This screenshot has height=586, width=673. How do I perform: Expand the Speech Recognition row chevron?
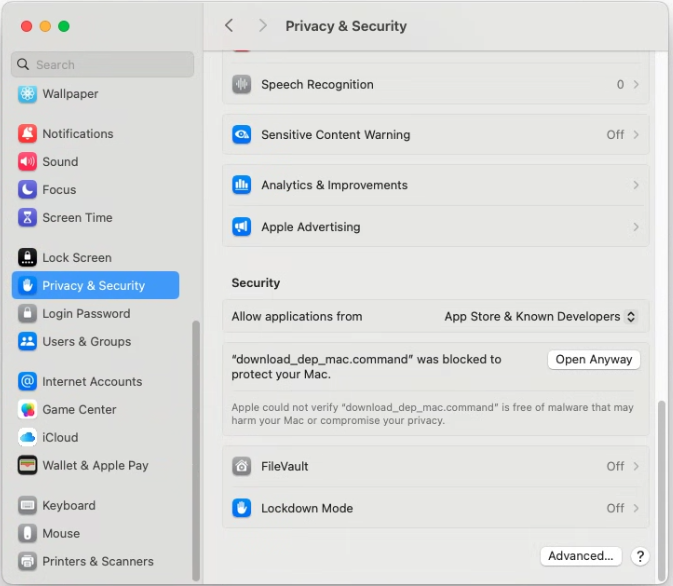pos(636,84)
